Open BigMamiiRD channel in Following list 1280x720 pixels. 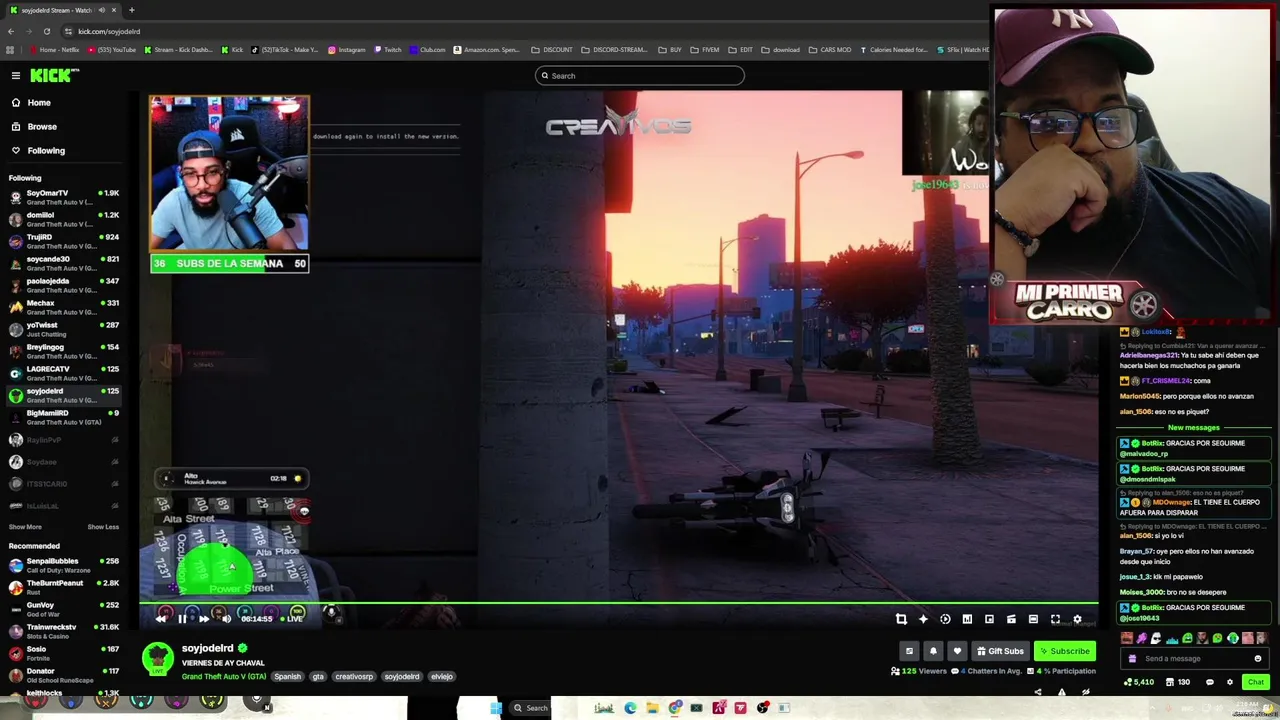(x=64, y=417)
